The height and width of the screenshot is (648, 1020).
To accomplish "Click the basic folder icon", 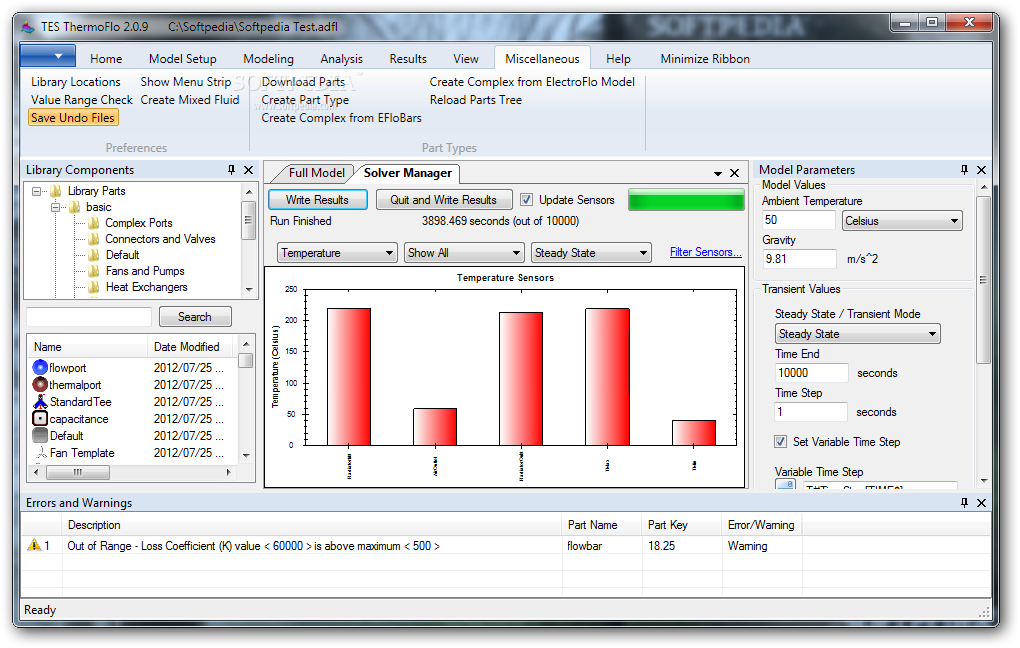I will (75, 207).
